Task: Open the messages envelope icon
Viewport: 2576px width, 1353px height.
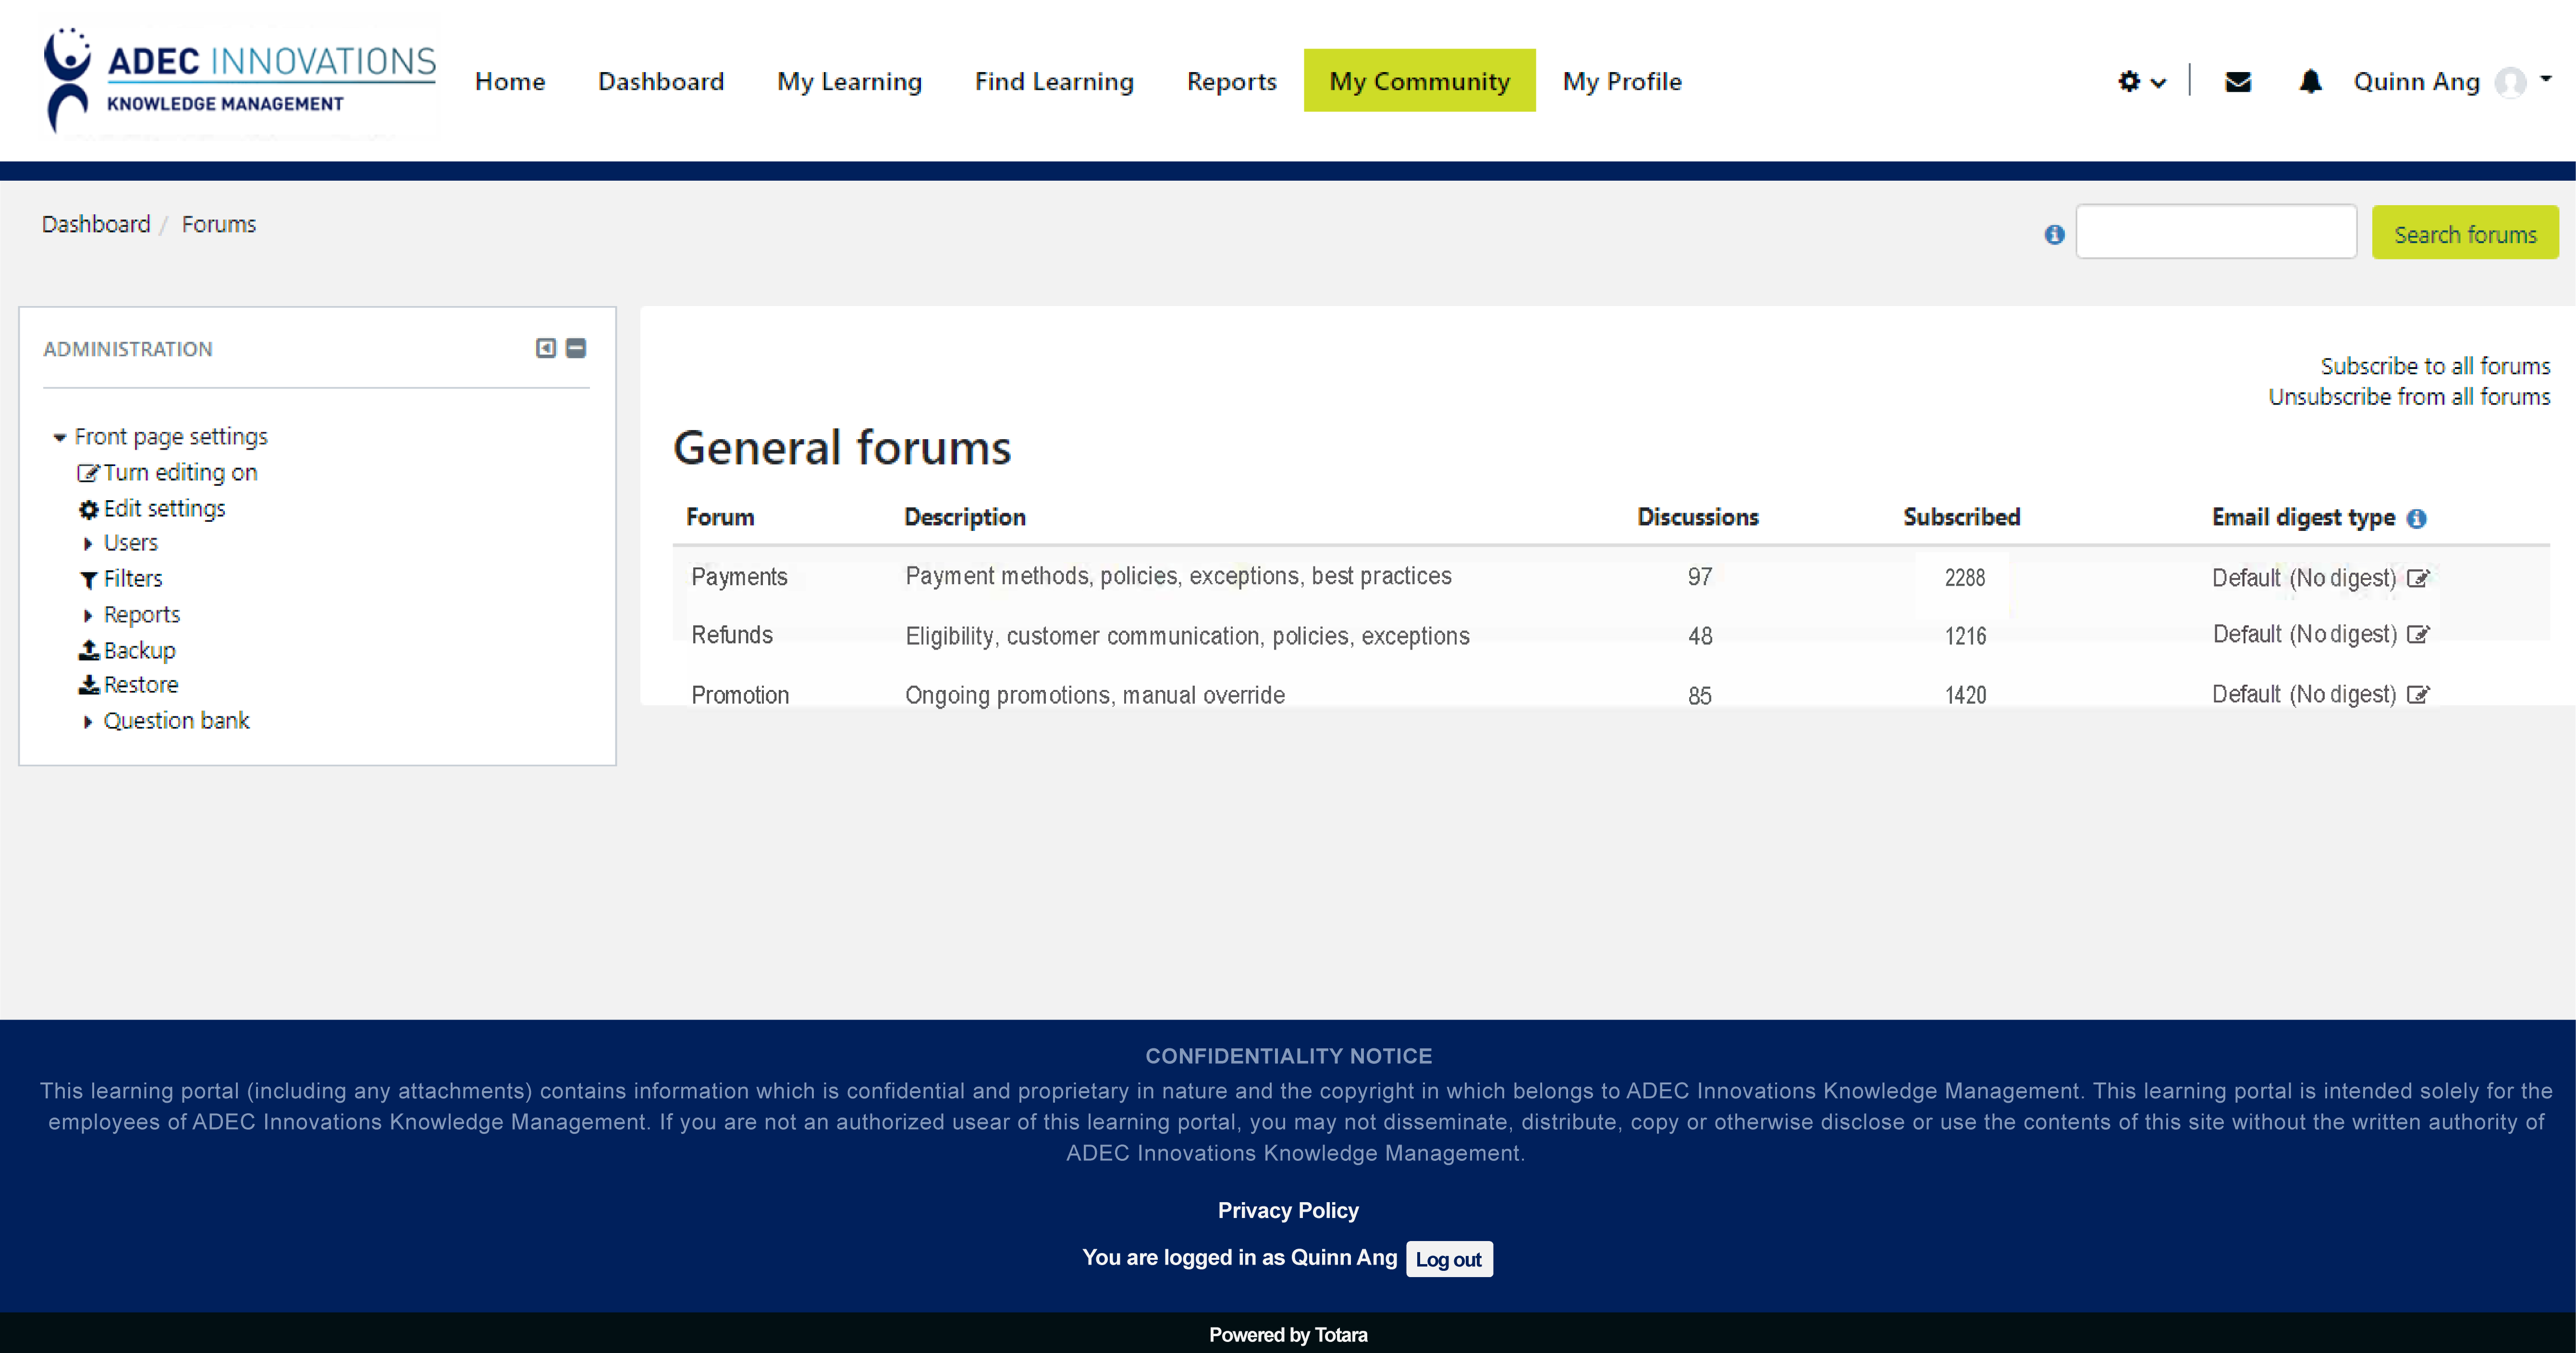Action: click(x=2238, y=82)
